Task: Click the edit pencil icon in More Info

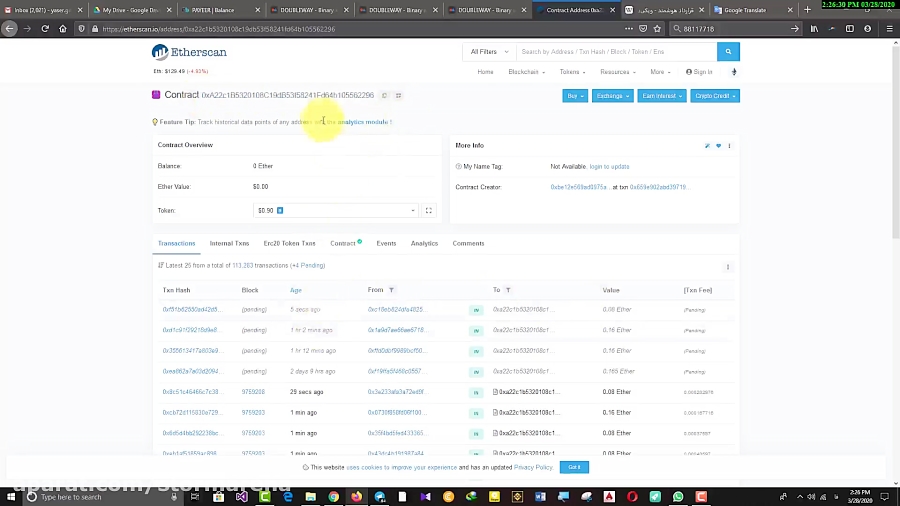Action: tap(707, 146)
